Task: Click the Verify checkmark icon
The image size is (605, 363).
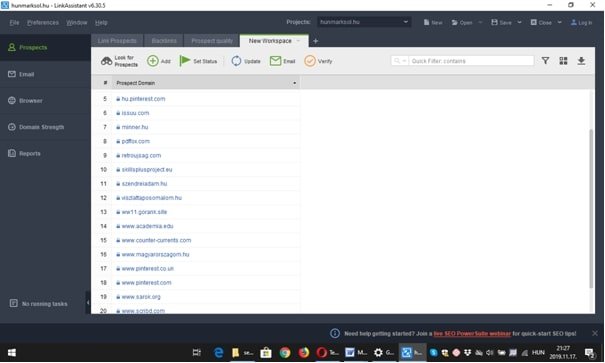Action: click(x=310, y=61)
